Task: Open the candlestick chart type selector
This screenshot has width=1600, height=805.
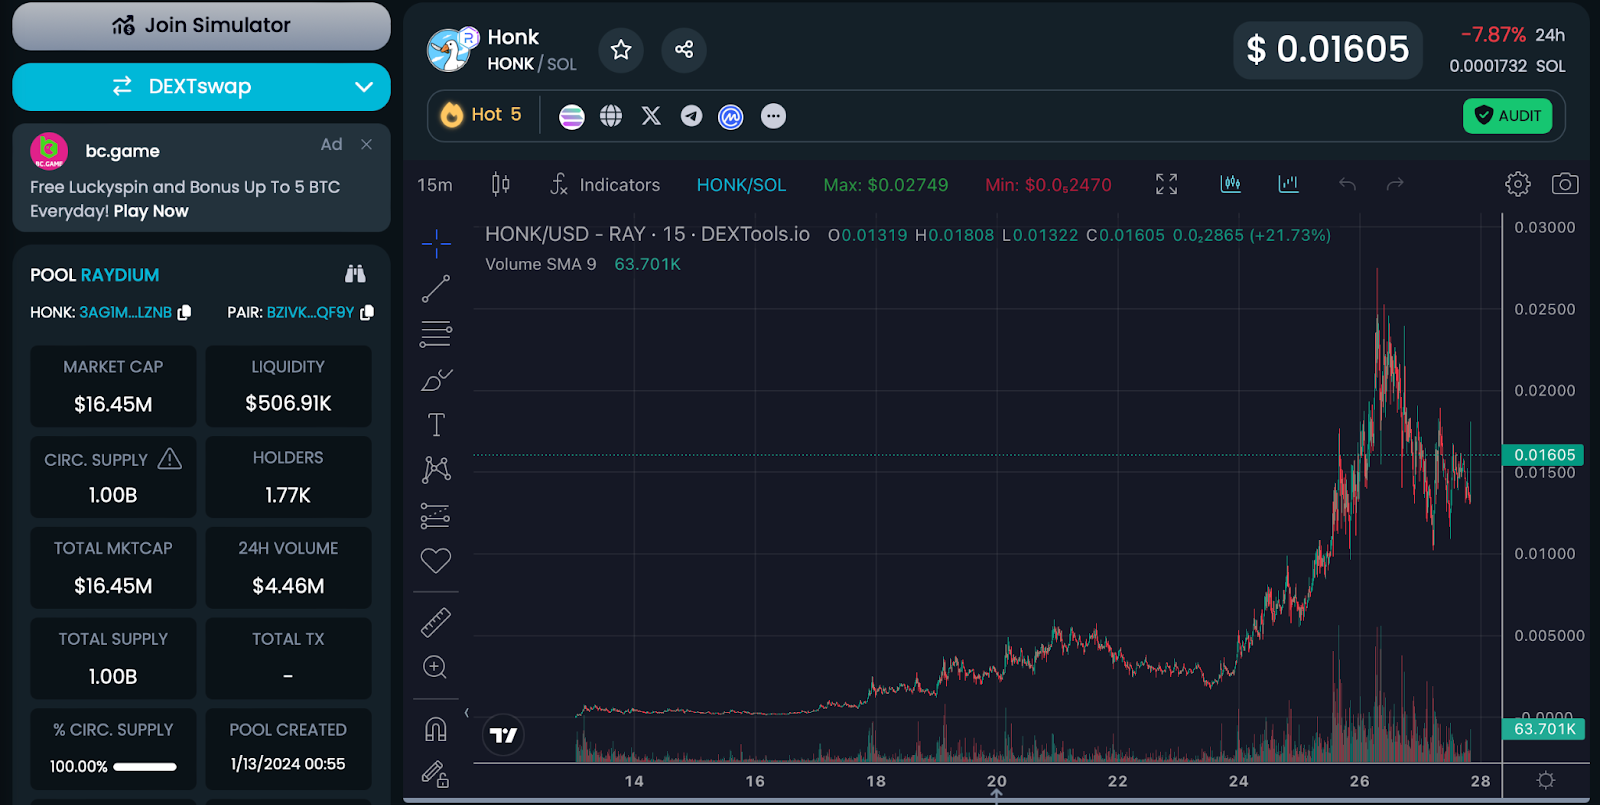Action: 501,184
